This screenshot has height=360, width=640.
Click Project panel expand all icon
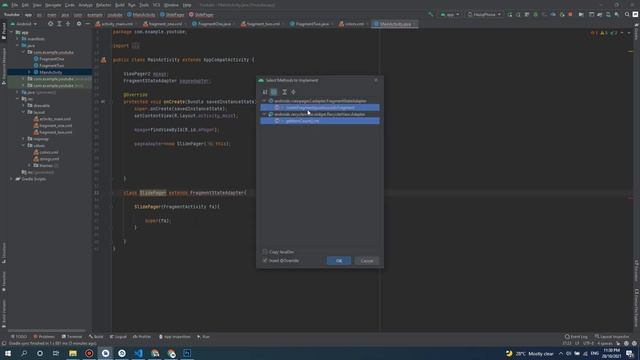pos(59,24)
